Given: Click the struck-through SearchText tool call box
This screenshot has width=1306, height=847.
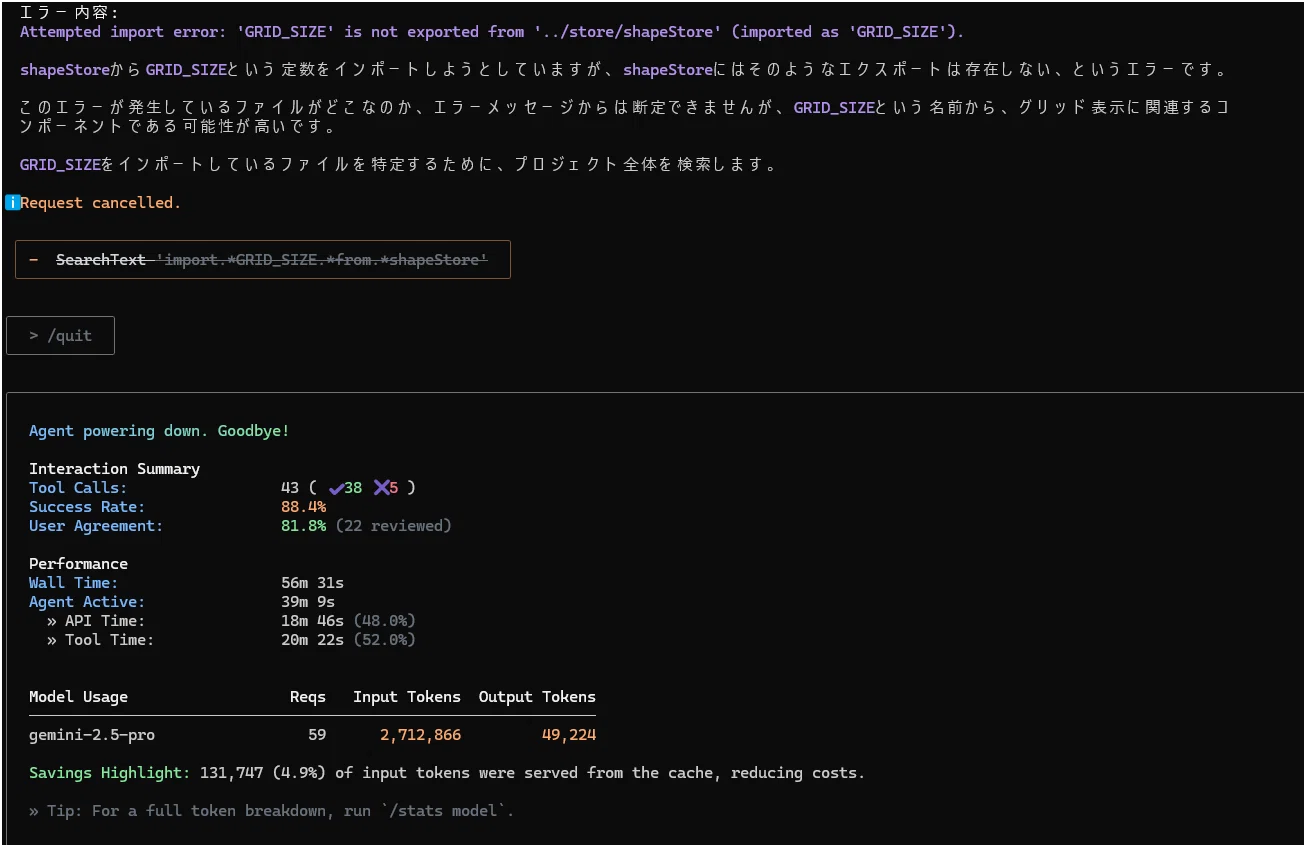Looking at the screenshot, I should (x=263, y=260).
